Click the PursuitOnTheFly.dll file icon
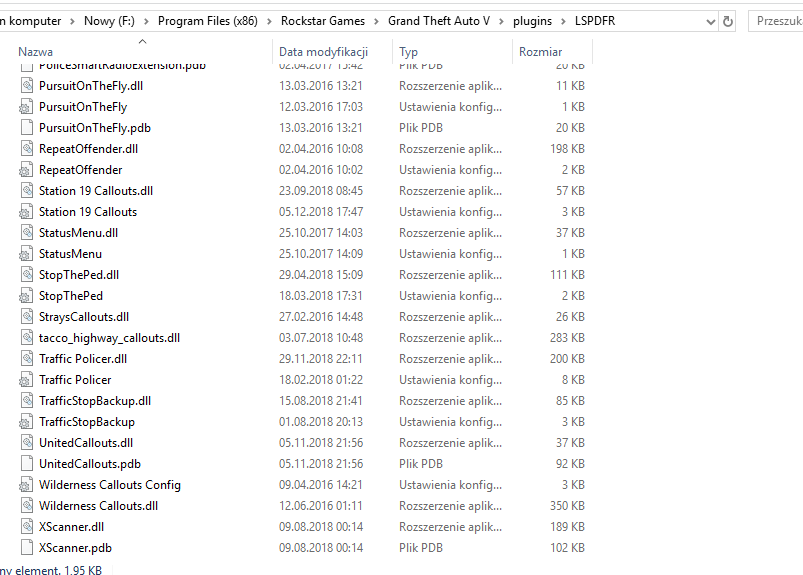Screen dimensions: 803x575 [x=27, y=86]
